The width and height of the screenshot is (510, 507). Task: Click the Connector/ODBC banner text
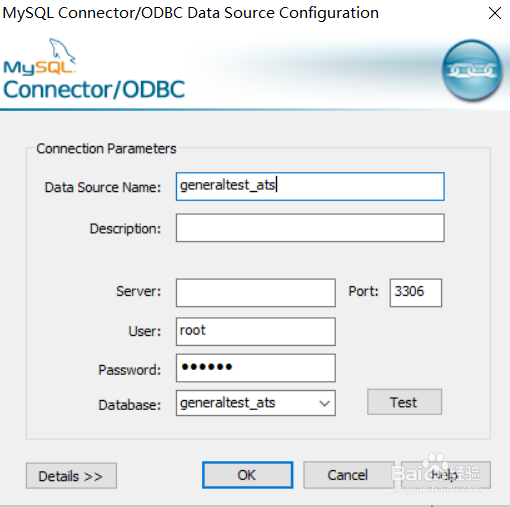94,89
